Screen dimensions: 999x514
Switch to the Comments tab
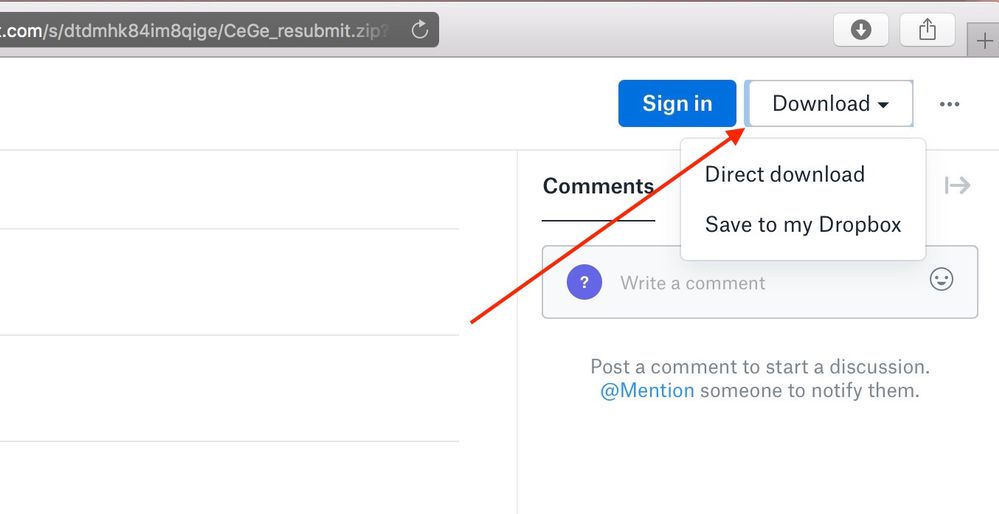coord(597,187)
